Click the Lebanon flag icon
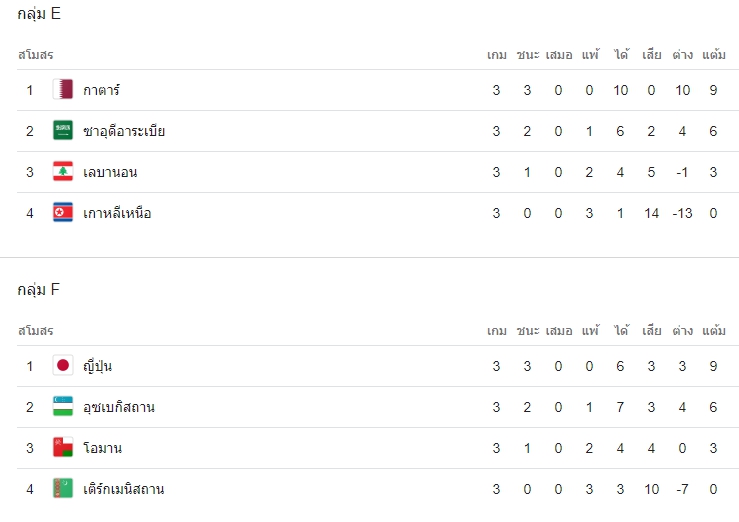This screenshot has width=739, height=522. coord(63,171)
